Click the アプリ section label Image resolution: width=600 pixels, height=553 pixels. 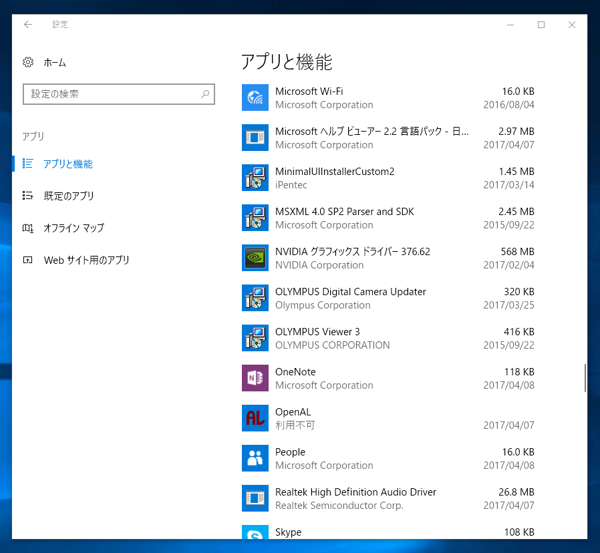(33, 137)
